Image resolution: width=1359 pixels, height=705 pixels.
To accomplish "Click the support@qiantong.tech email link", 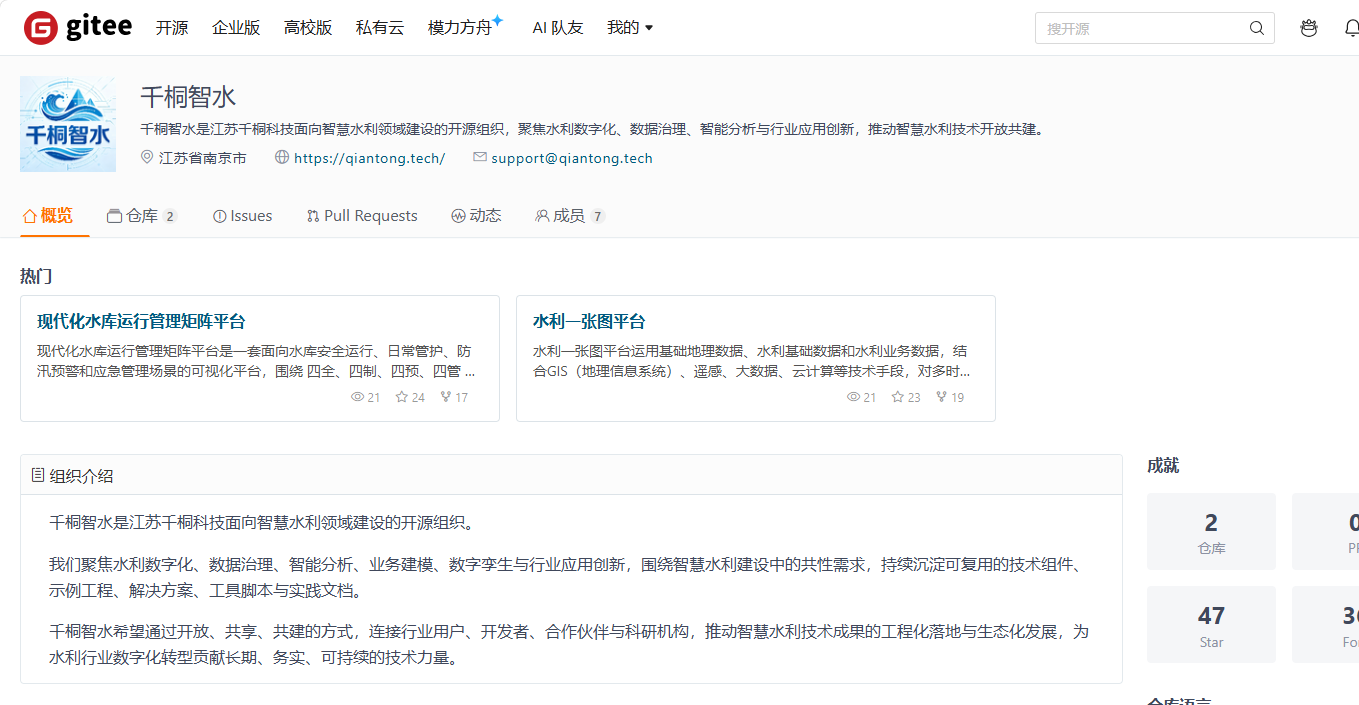I will pyautogui.click(x=572, y=158).
